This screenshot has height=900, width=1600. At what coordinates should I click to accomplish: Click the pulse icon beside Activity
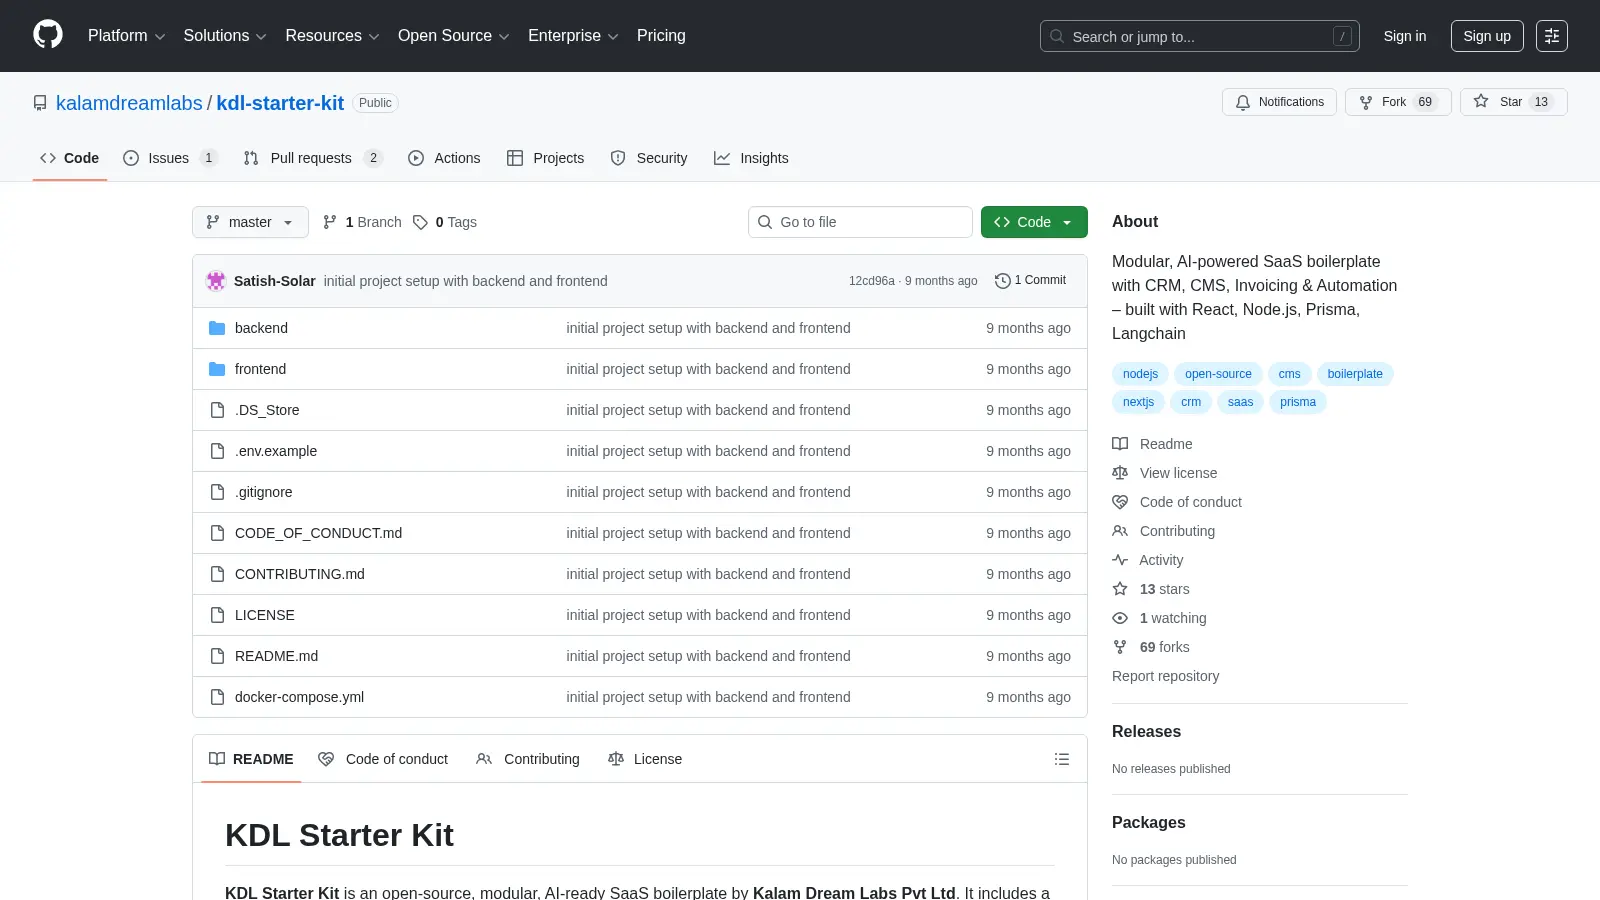pos(1120,560)
